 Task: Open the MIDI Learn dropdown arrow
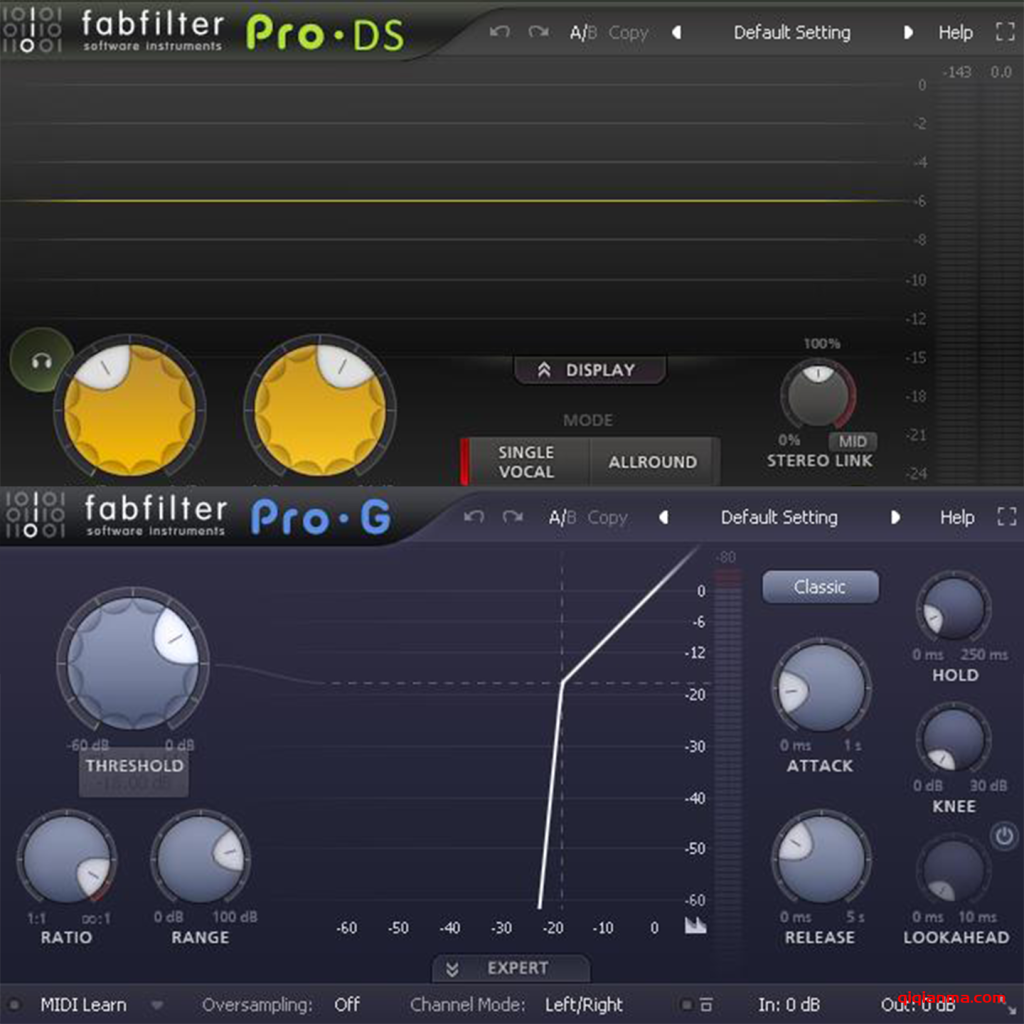[157, 1005]
